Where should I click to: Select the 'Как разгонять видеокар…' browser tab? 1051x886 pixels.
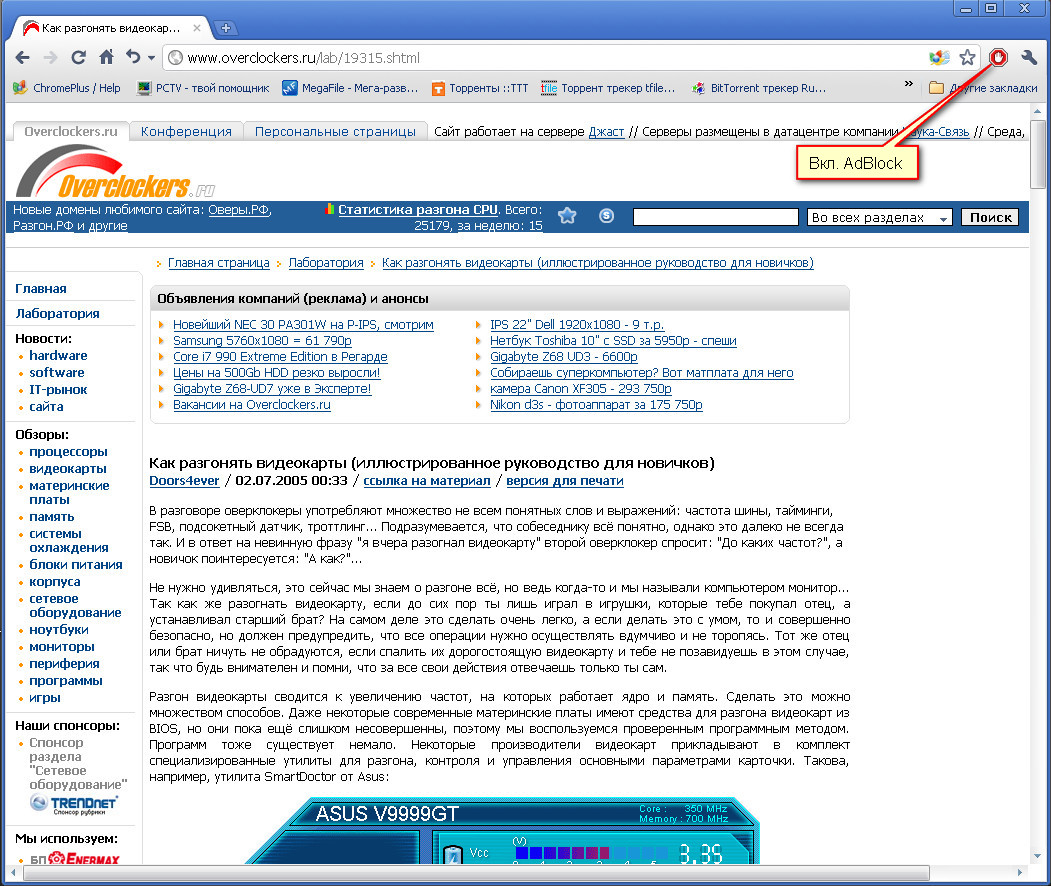click(x=111, y=28)
